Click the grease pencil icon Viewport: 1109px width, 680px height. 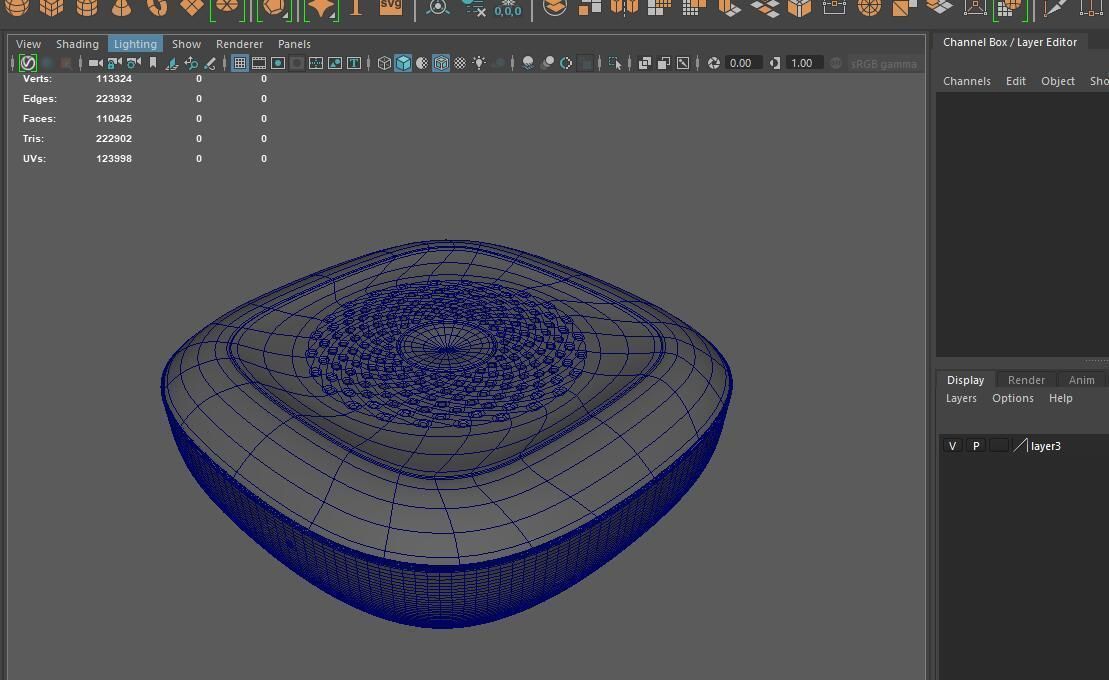point(210,63)
